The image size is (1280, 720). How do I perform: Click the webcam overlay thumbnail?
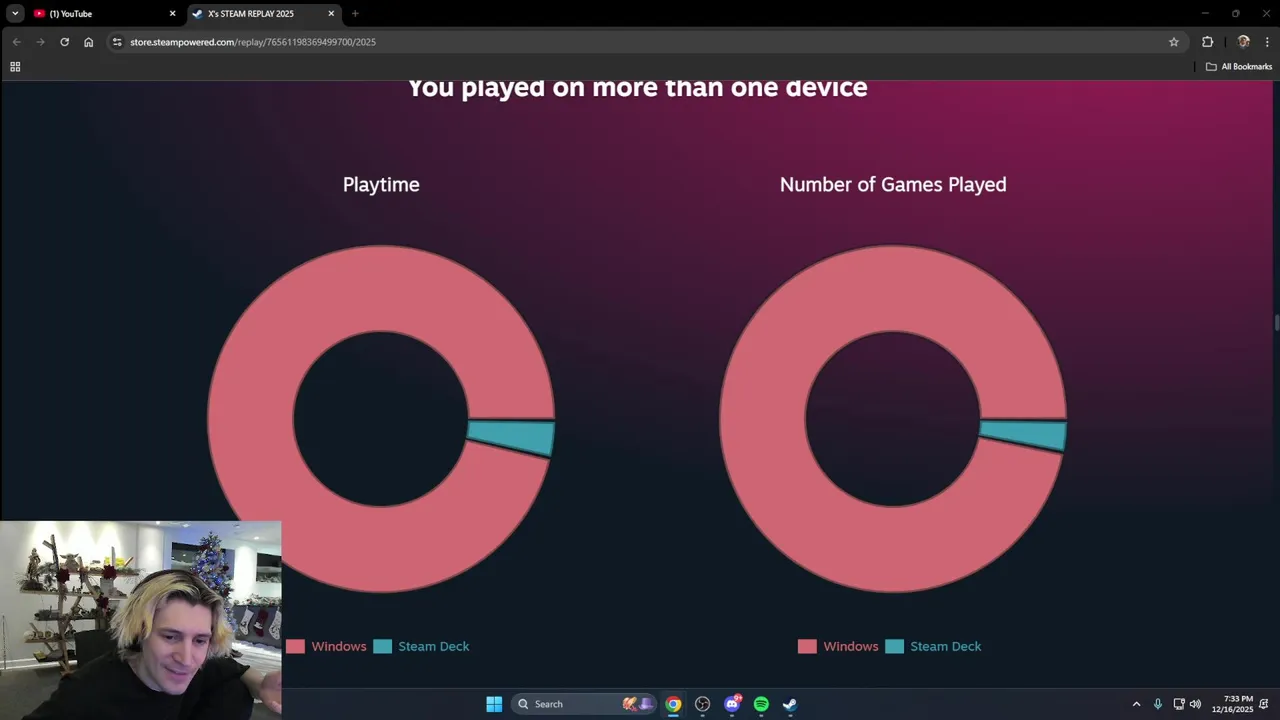[x=141, y=620]
